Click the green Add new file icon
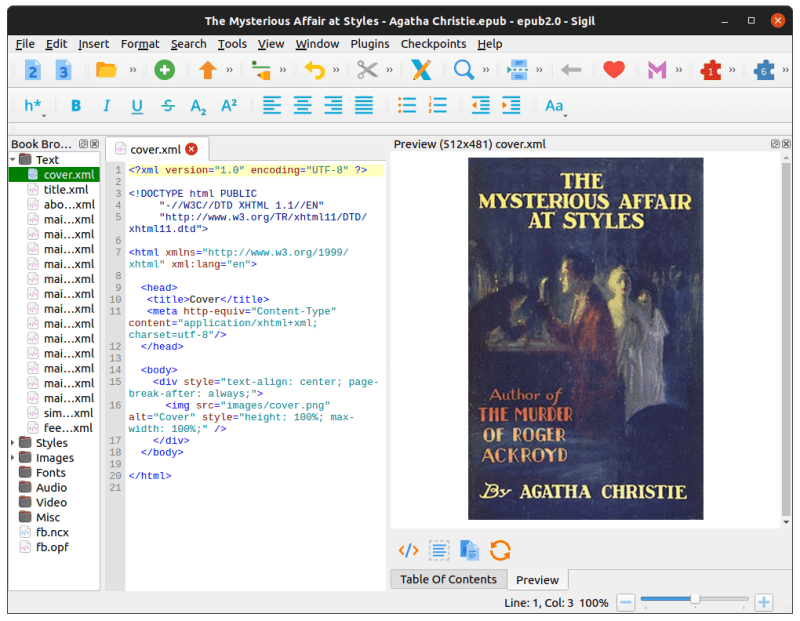800x621 pixels. click(x=164, y=70)
